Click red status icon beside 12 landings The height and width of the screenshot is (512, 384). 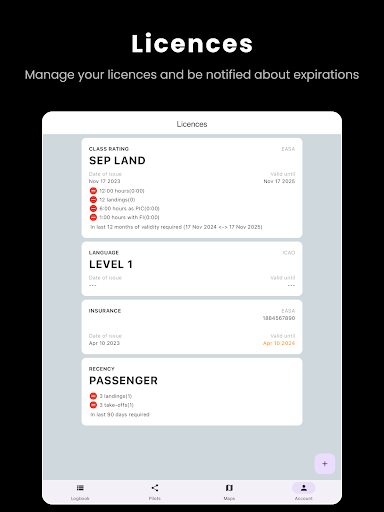(x=93, y=199)
